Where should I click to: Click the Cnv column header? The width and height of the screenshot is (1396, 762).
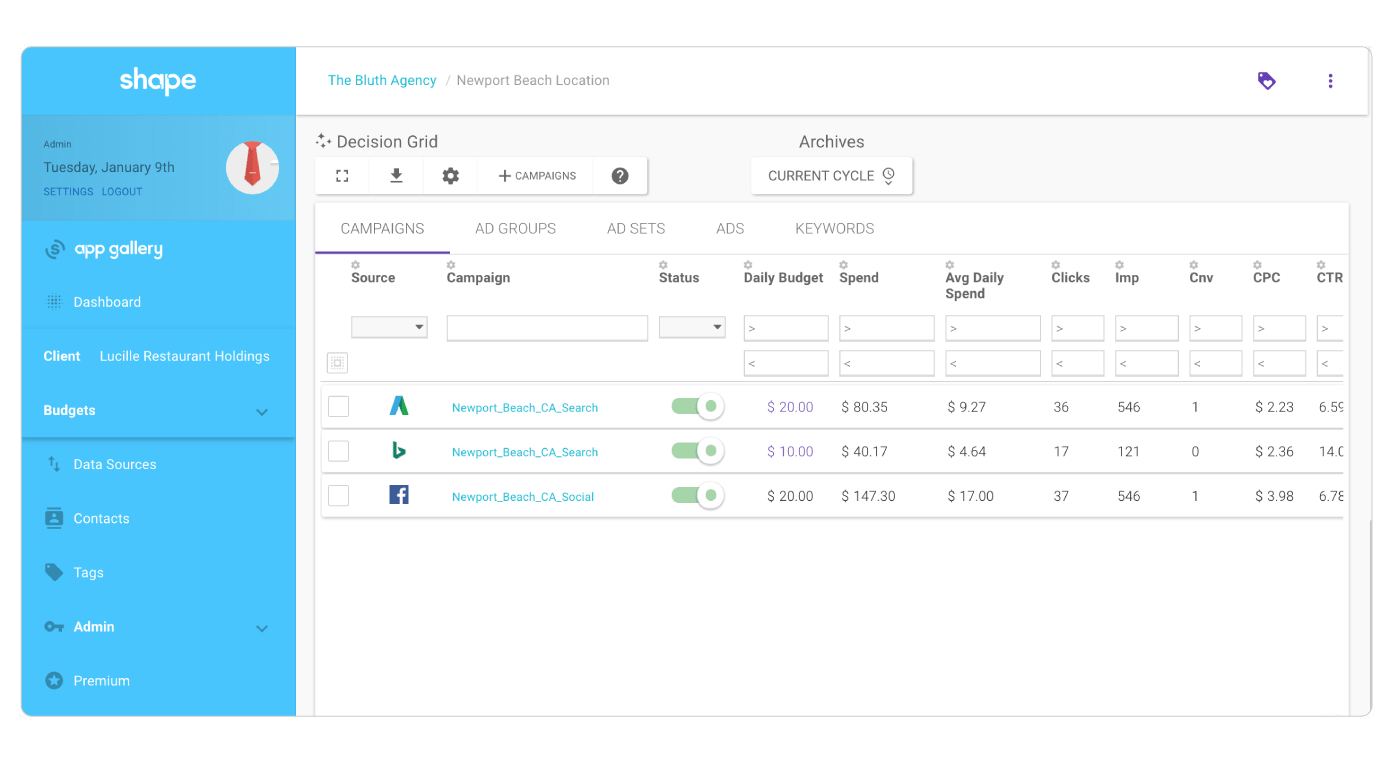pos(1201,278)
